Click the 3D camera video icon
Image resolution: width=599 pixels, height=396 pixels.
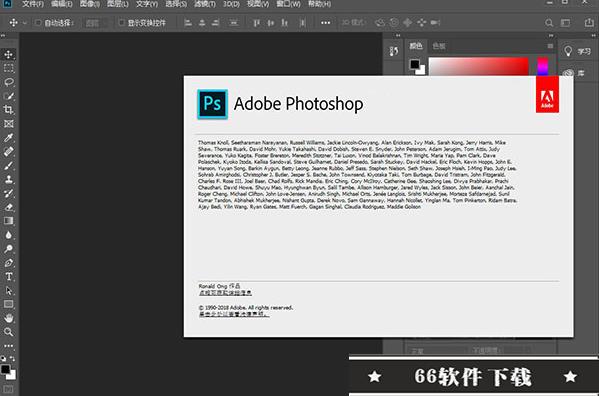click(x=435, y=23)
